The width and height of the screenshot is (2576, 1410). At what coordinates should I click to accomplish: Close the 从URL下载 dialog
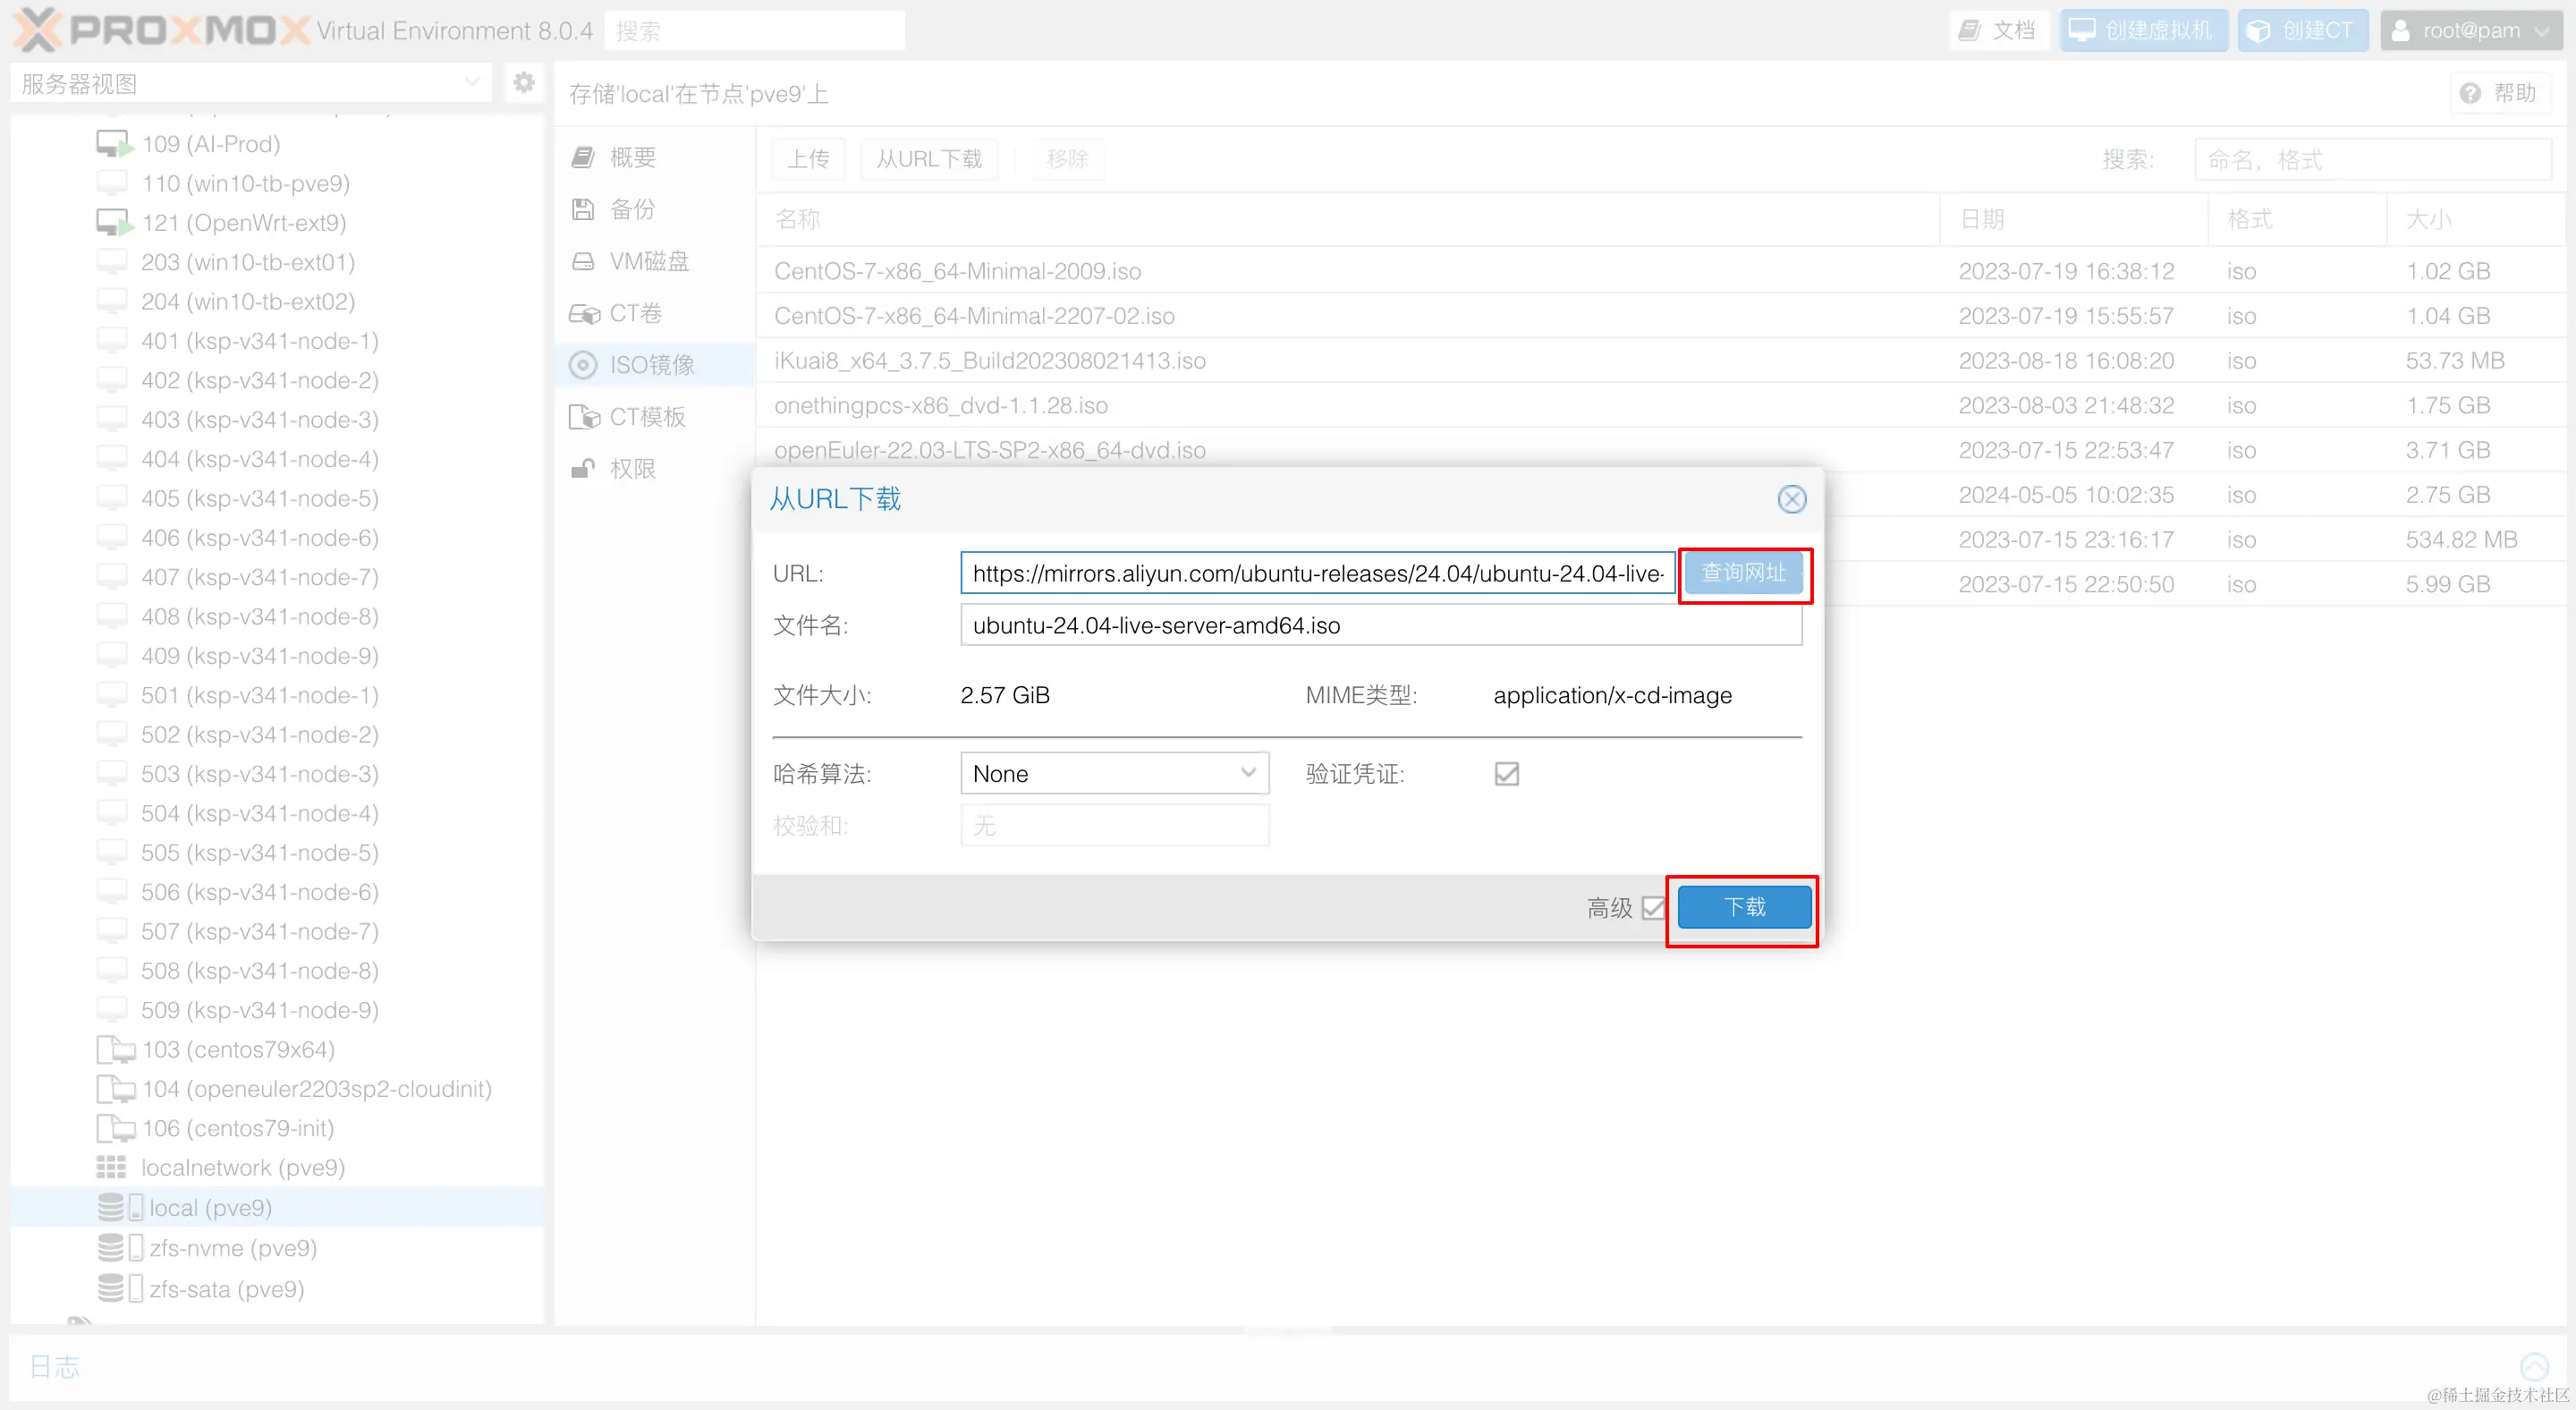[1791, 499]
